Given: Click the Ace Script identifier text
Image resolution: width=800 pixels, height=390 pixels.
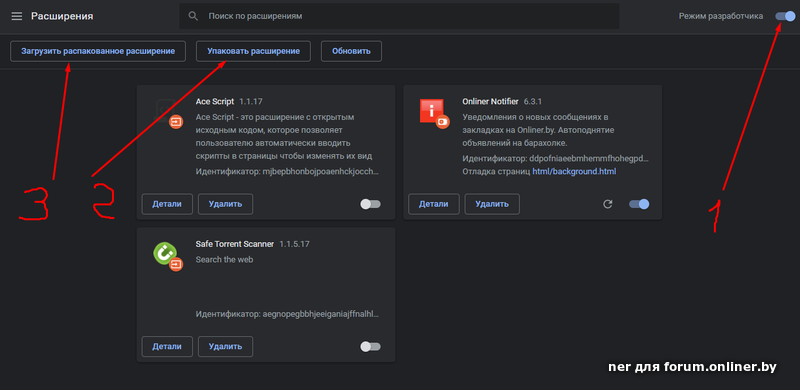Looking at the screenshot, I should pos(287,172).
